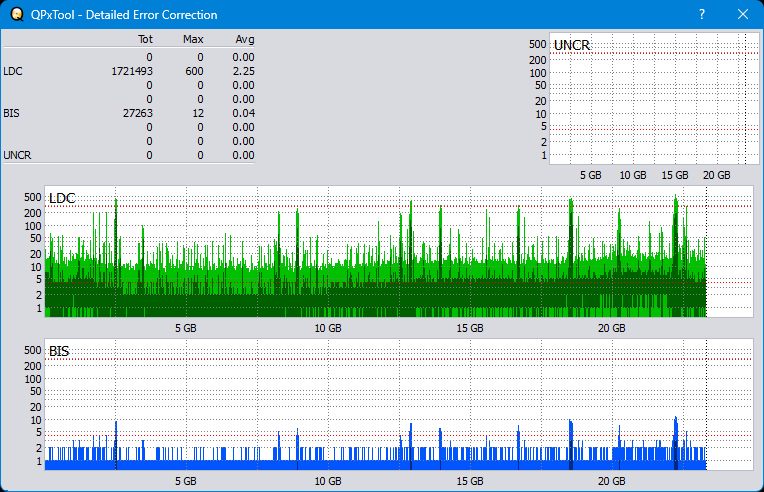Select BIS max value 12

198,113
